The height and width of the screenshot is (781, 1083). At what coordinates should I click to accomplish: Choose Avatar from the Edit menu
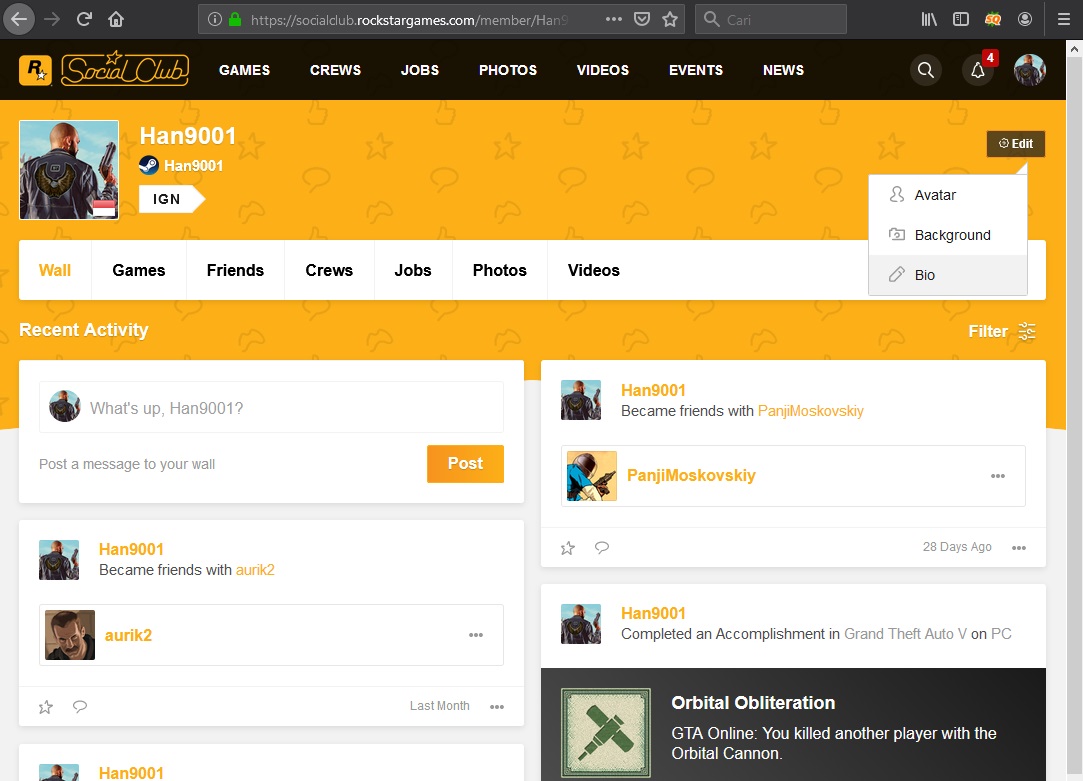coord(948,195)
